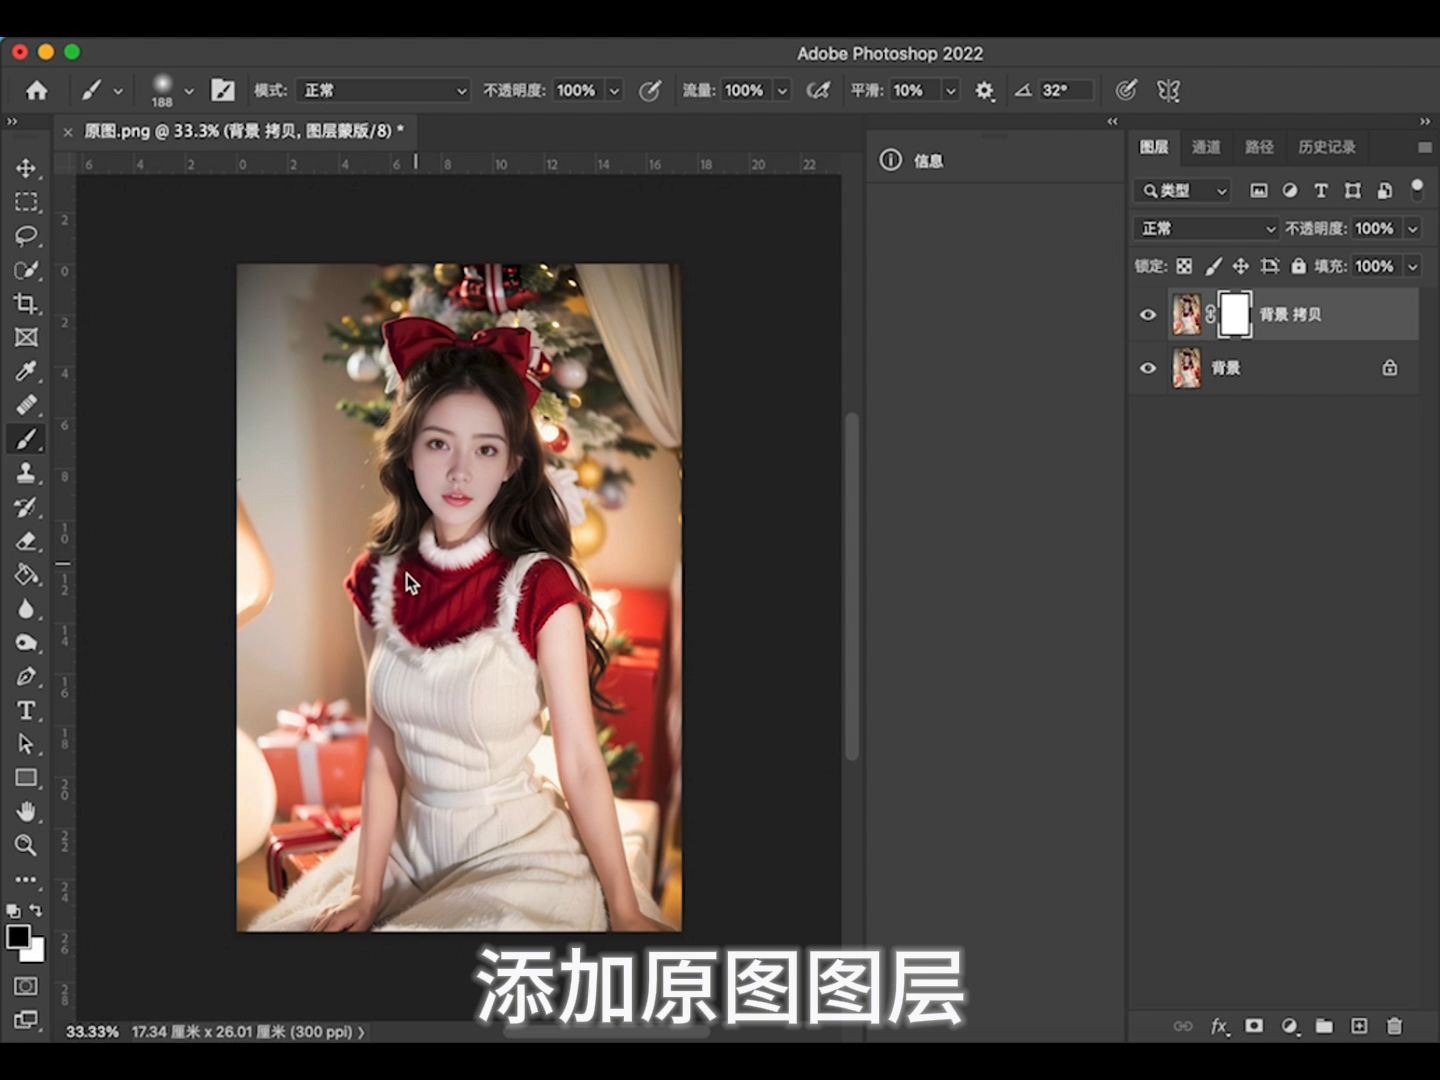
Task: Select the Clone Stamp tool
Action: [26, 473]
